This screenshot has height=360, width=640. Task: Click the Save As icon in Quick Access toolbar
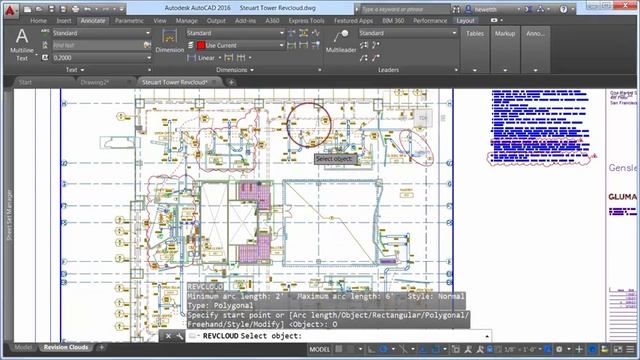[x=63, y=9]
